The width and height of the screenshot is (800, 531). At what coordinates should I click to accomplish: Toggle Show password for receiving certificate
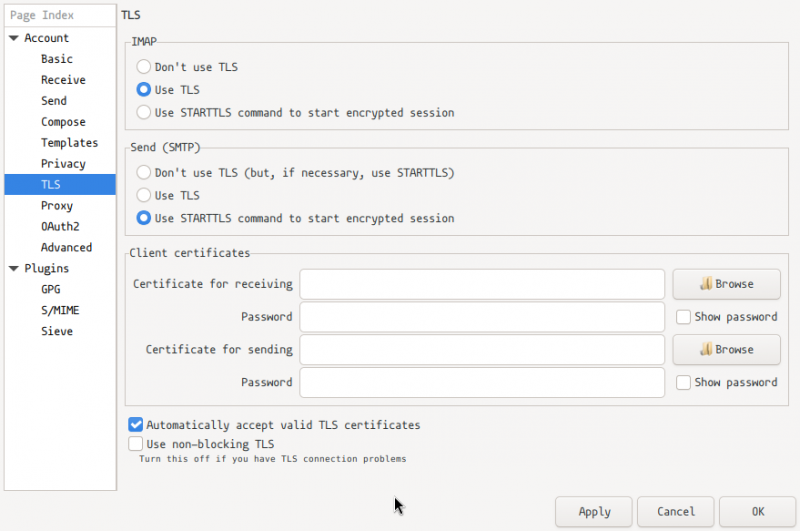coord(683,317)
